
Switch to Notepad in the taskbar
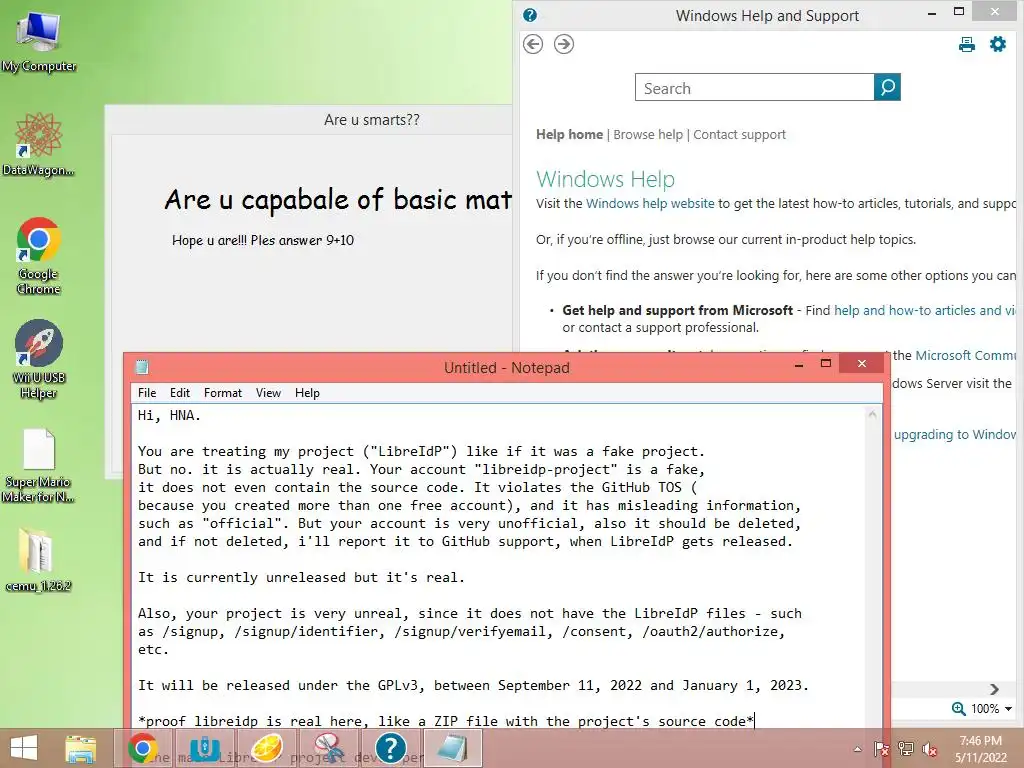click(x=453, y=748)
